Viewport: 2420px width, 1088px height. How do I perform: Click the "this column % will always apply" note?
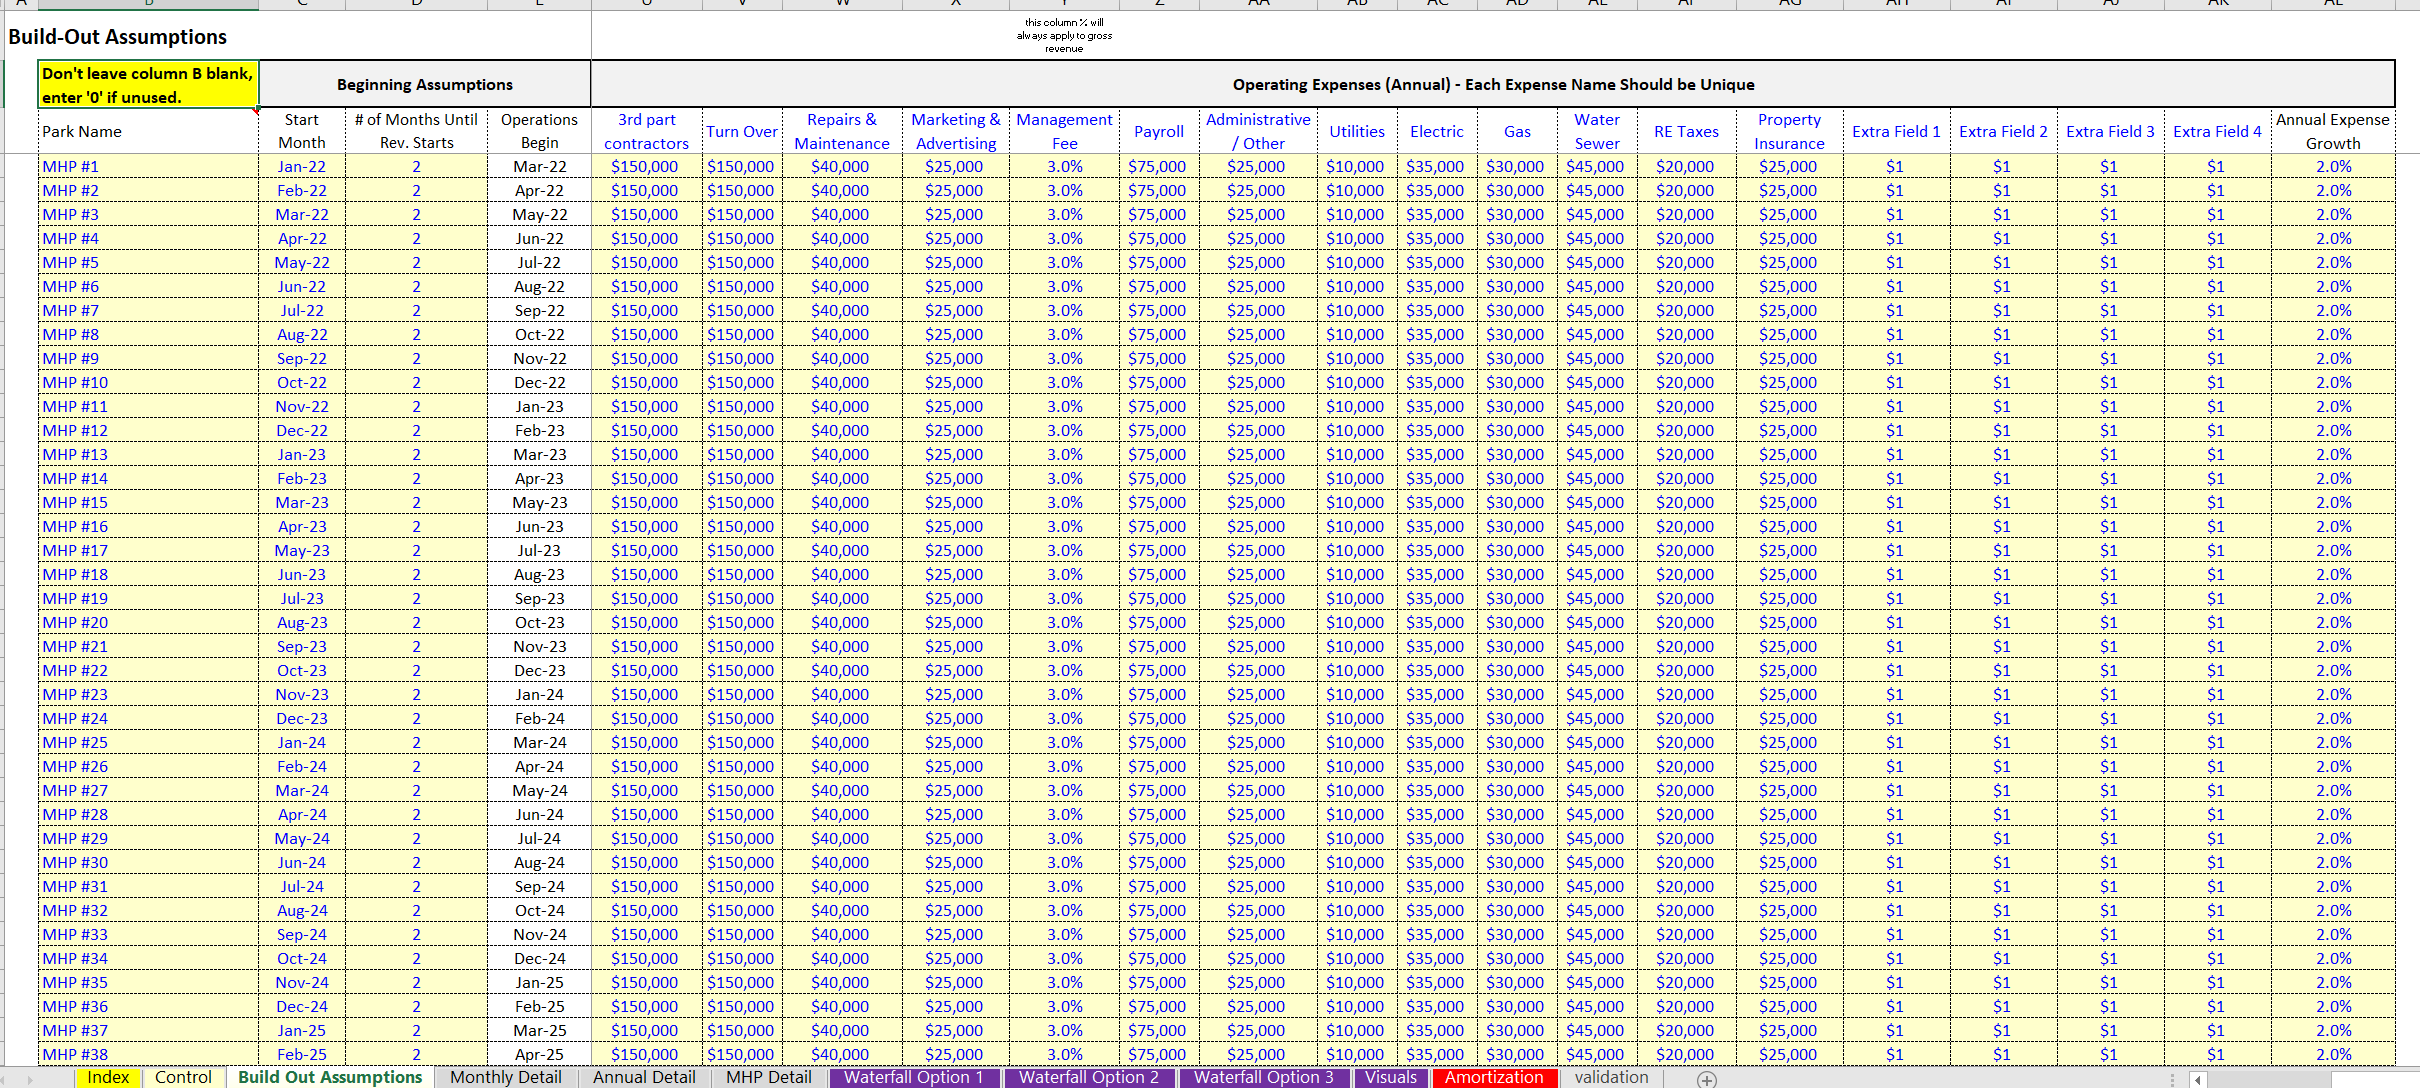pyautogui.click(x=1064, y=35)
